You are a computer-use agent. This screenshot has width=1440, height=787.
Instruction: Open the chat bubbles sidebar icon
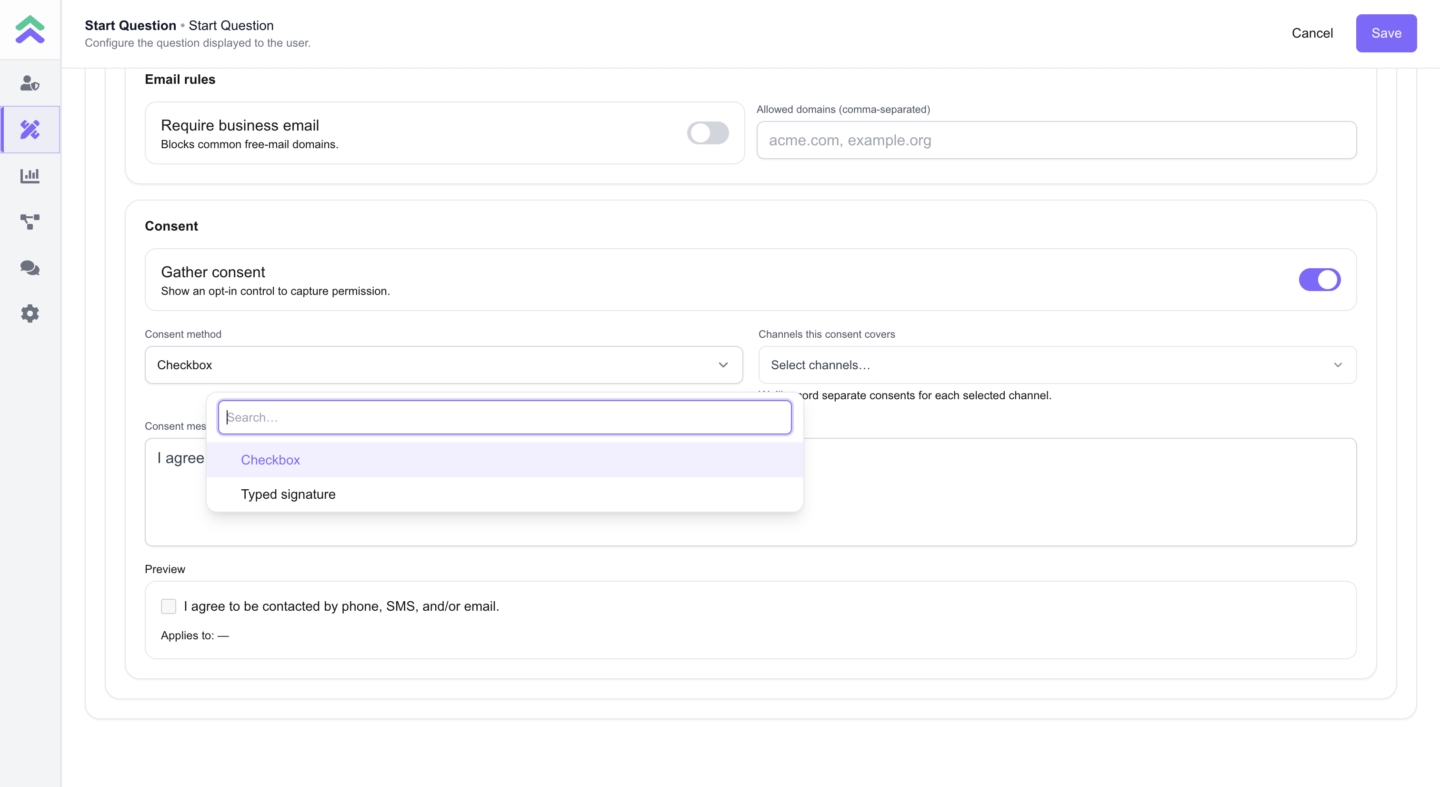pyautogui.click(x=30, y=268)
